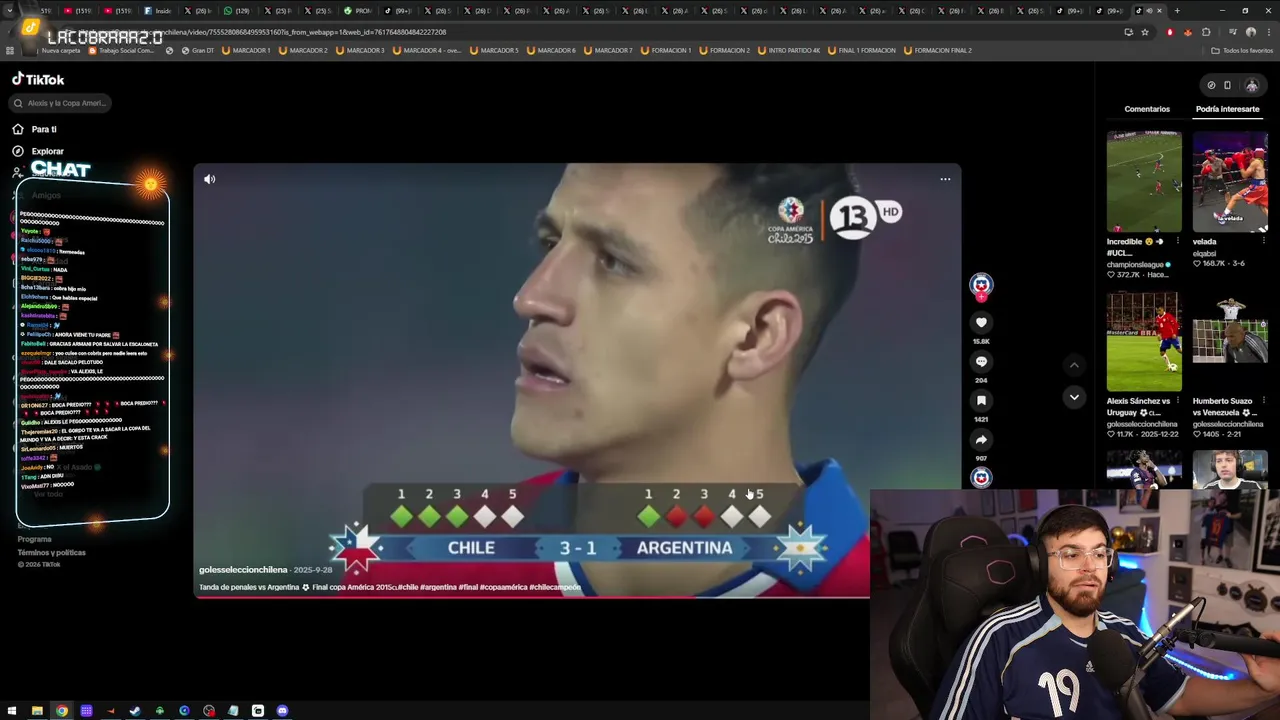Click the #copaamérica hashtag in the caption
Screen dimensions: 1280x720
tap(503, 588)
